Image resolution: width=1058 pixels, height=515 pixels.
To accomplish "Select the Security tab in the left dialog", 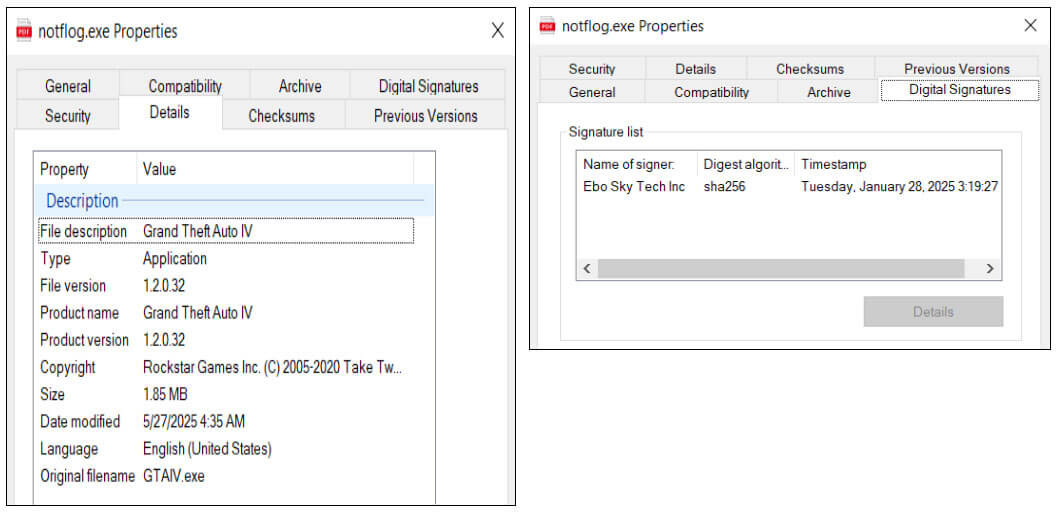I will [67, 115].
